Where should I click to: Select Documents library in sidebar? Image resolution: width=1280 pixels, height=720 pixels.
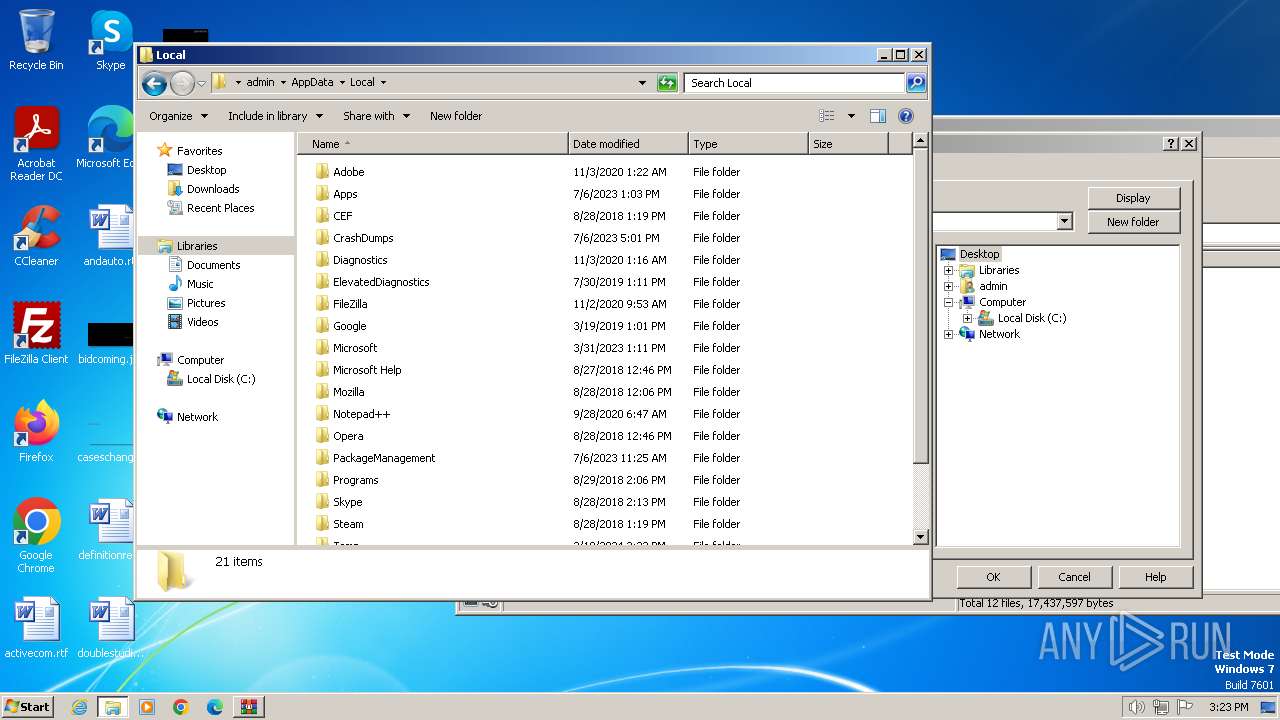(213, 265)
